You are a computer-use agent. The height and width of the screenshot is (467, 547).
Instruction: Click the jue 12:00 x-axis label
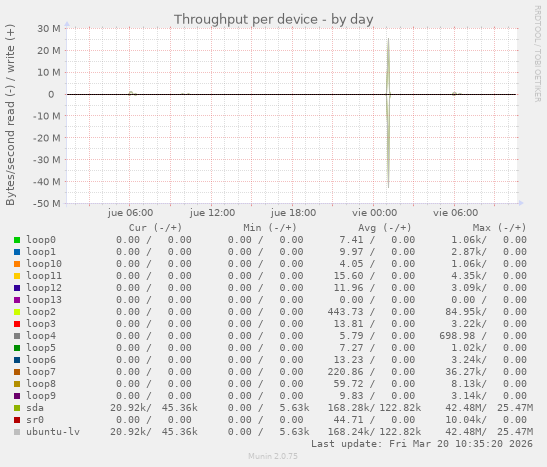click(212, 213)
